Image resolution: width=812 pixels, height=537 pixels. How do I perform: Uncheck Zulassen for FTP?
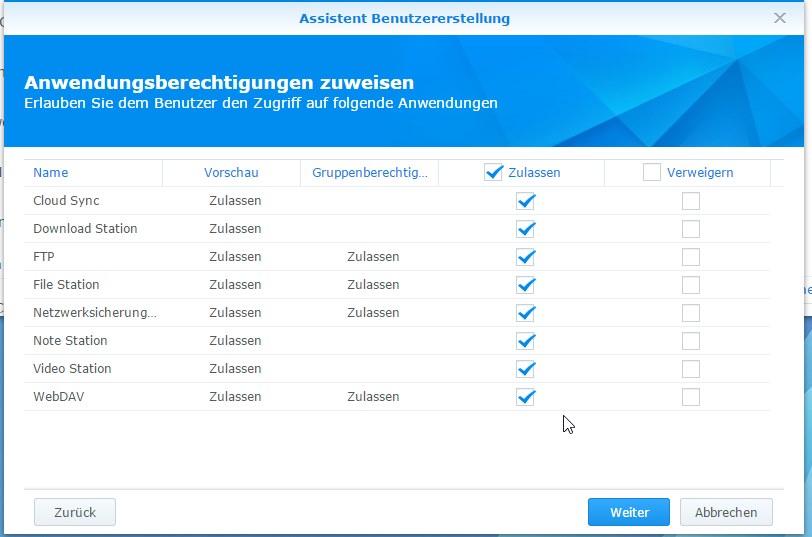[526, 257]
